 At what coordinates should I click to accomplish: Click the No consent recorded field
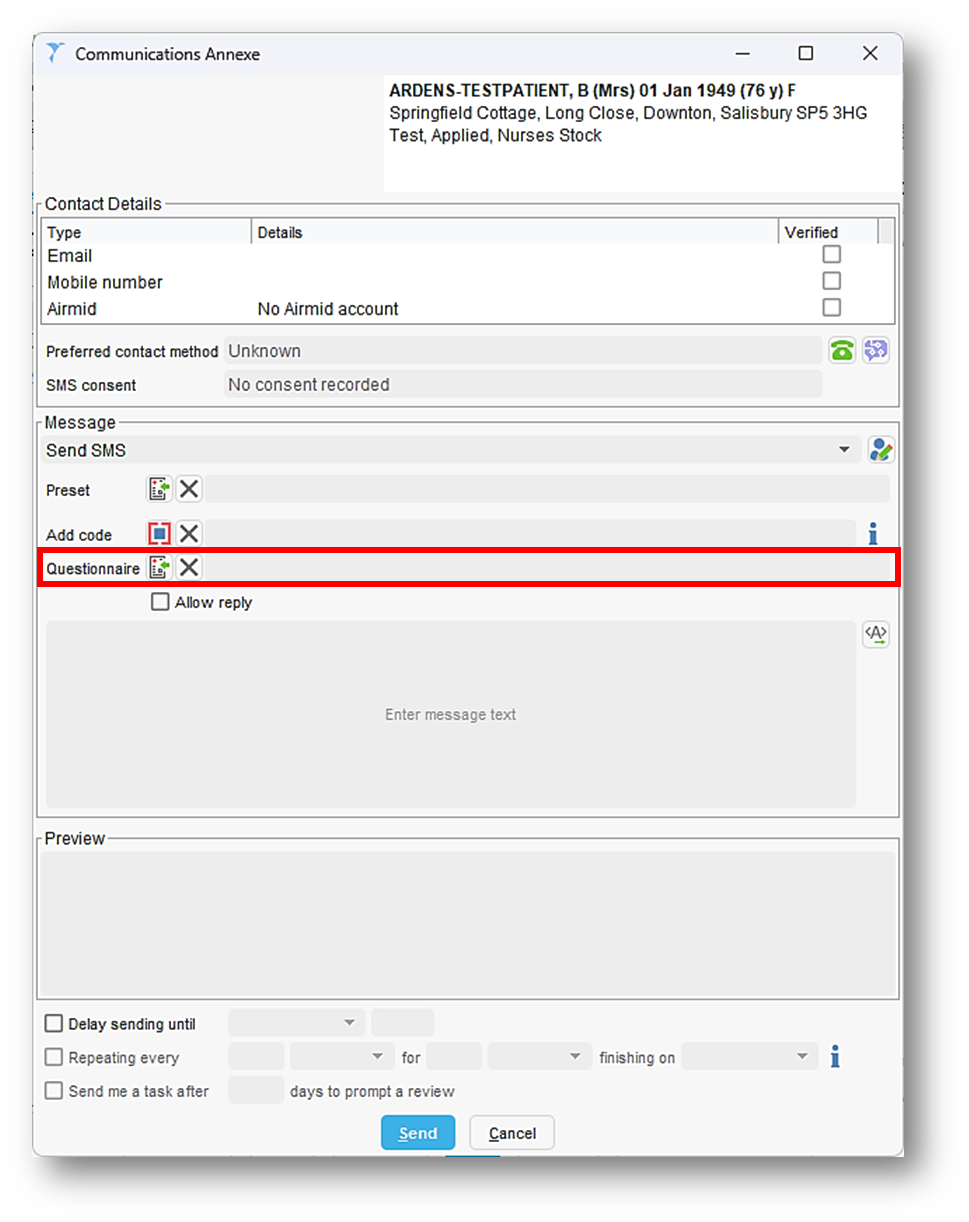(523, 385)
